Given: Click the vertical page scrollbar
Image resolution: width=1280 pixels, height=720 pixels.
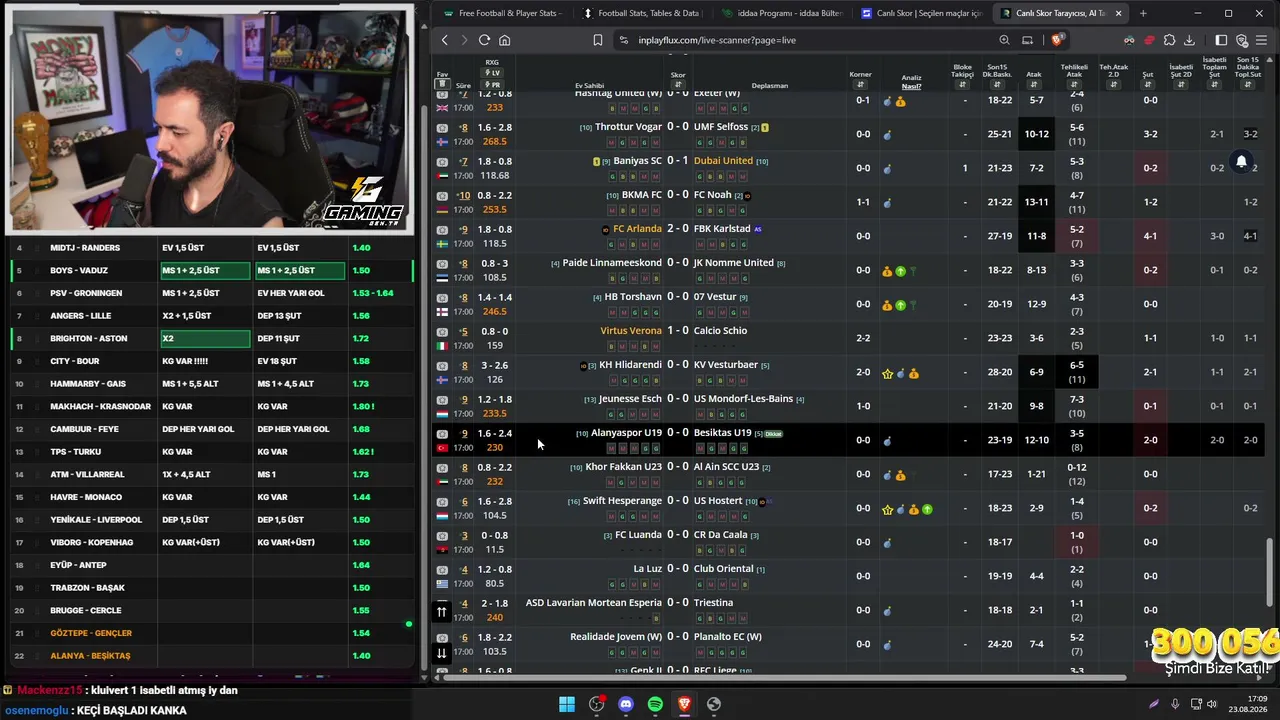Looking at the screenshot, I should [x=1271, y=570].
